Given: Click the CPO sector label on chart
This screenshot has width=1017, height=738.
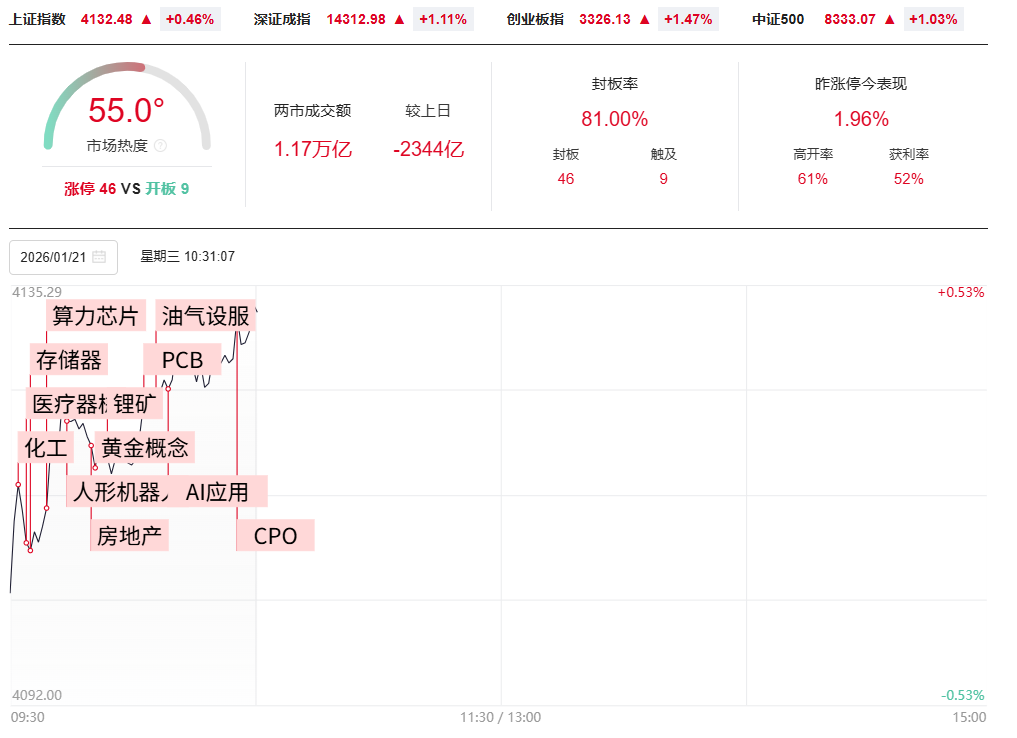Looking at the screenshot, I should tap(275, 536).
